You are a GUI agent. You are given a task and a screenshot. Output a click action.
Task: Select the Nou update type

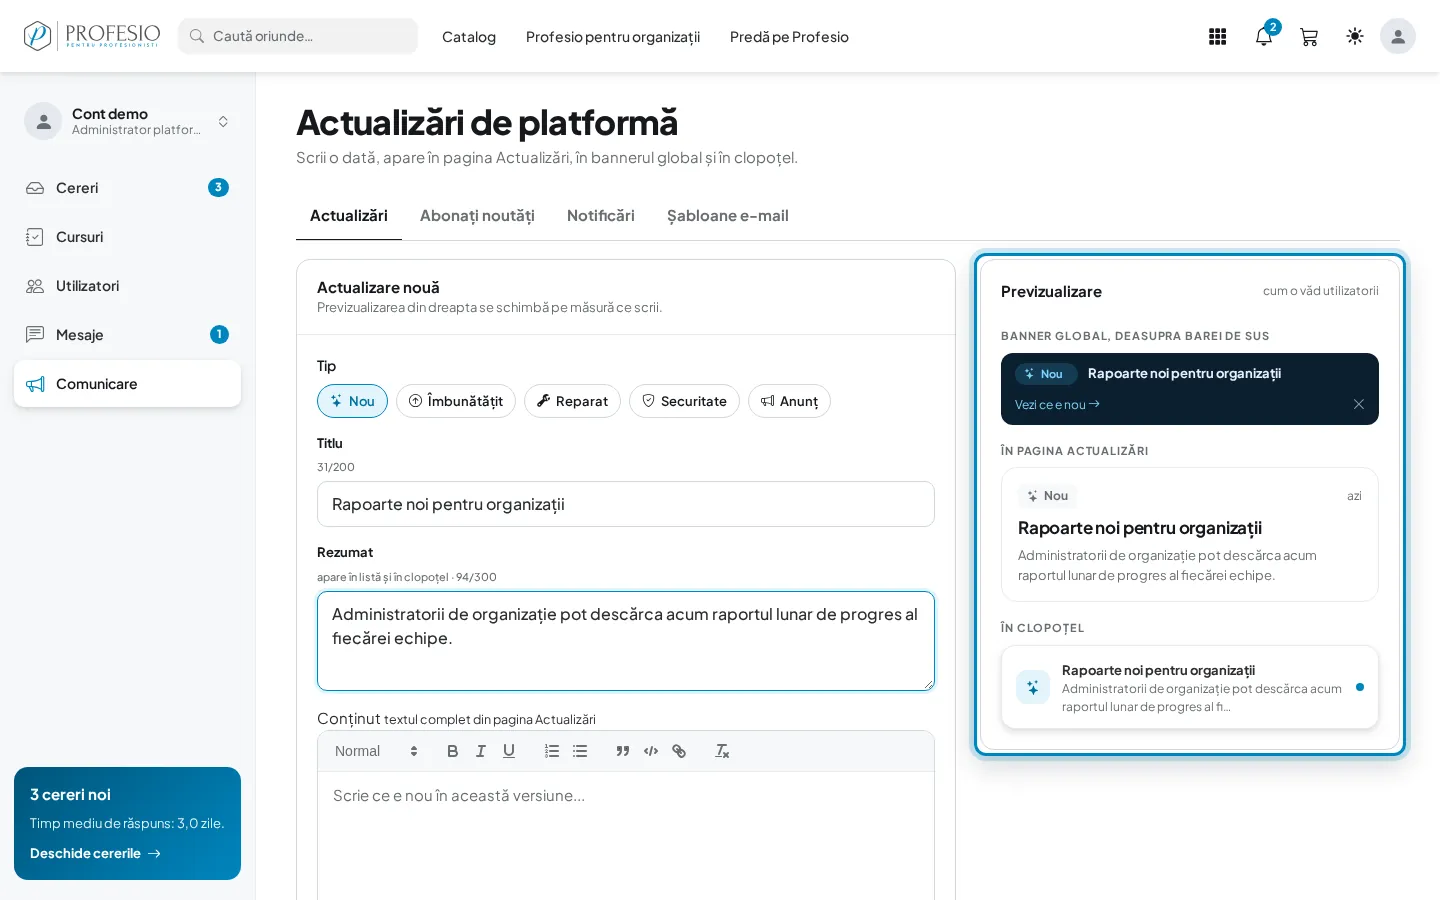click(x=352, y=401)
